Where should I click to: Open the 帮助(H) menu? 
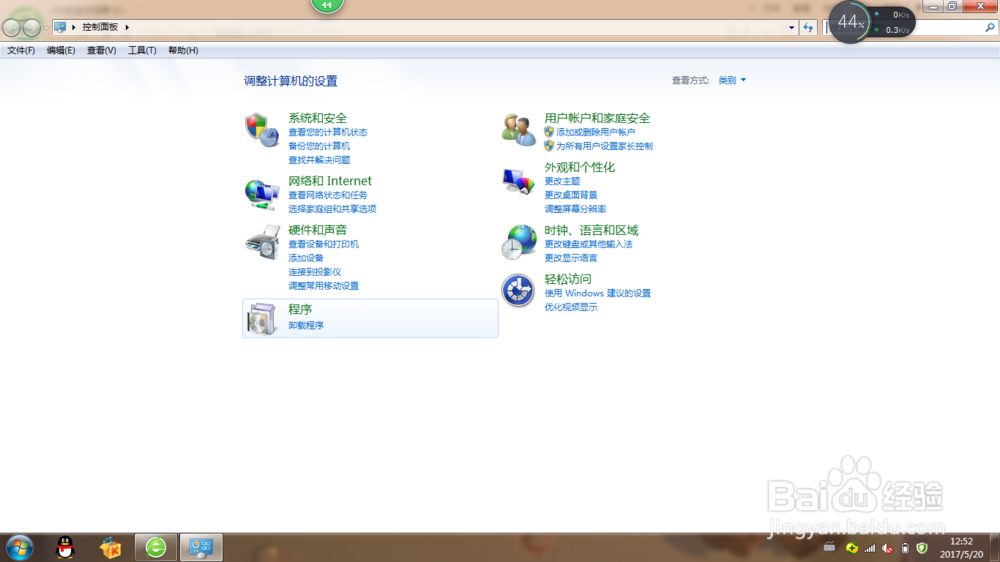[x=183, y=50]
